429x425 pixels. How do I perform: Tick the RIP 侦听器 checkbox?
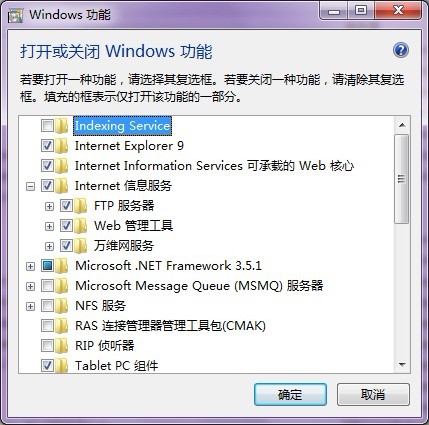[x=47, y=346]
